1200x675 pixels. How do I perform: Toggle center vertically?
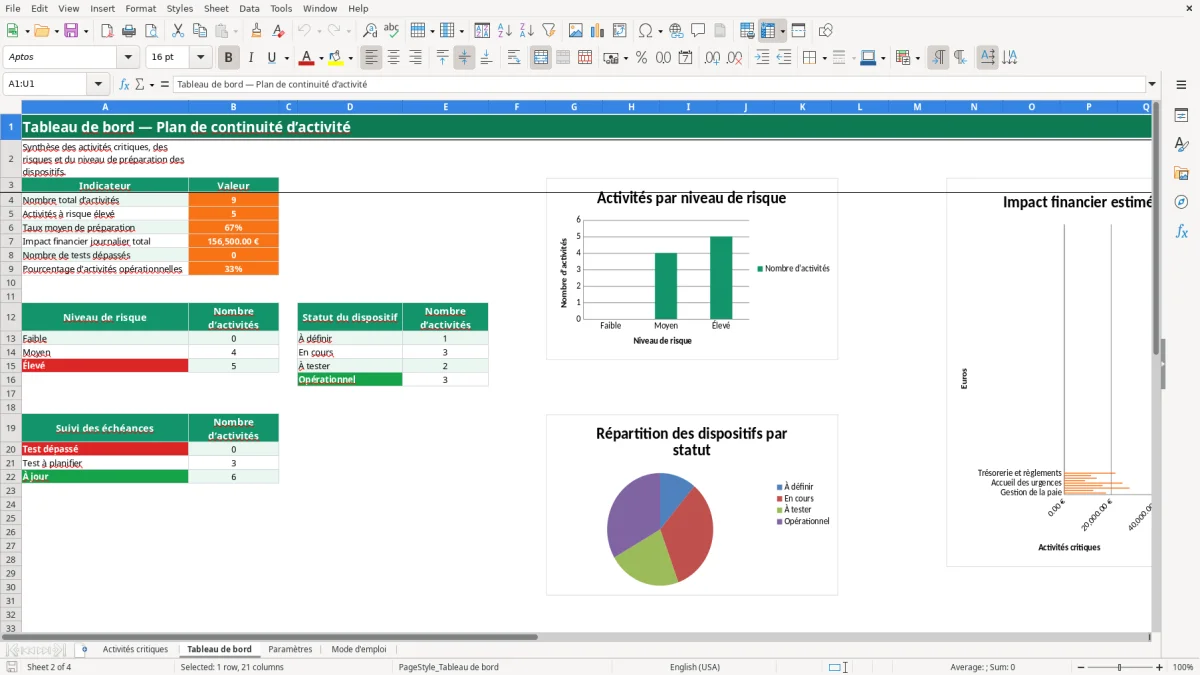464,58
